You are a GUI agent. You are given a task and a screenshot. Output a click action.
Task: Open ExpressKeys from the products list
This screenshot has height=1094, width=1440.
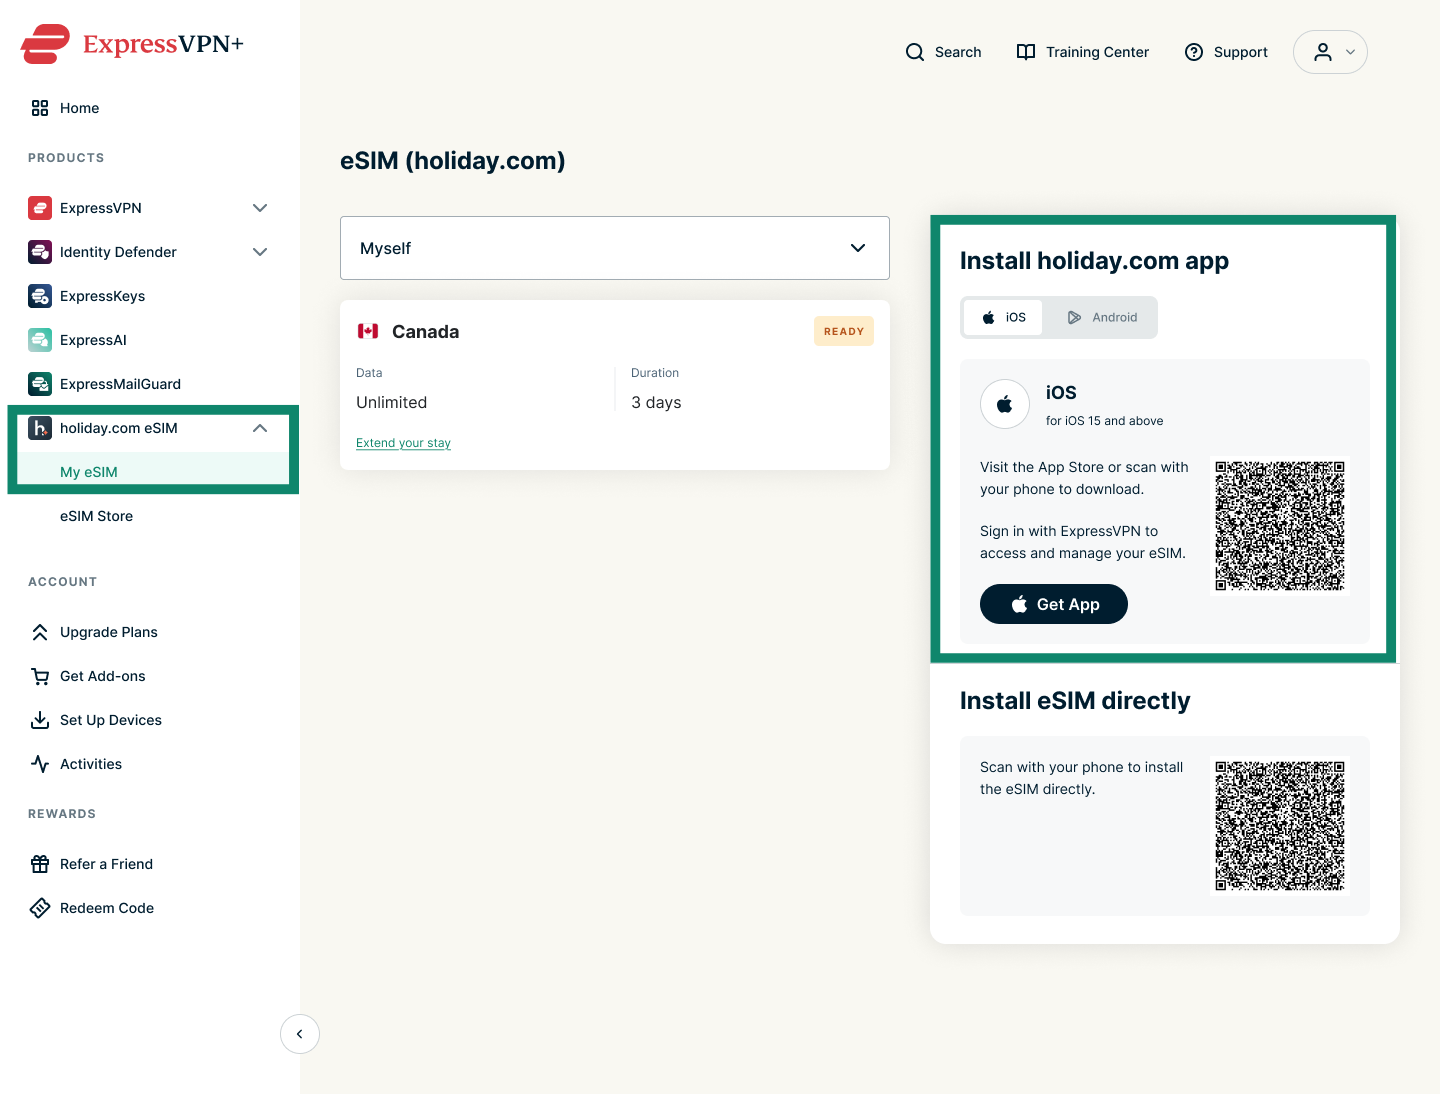coord(102,296)
